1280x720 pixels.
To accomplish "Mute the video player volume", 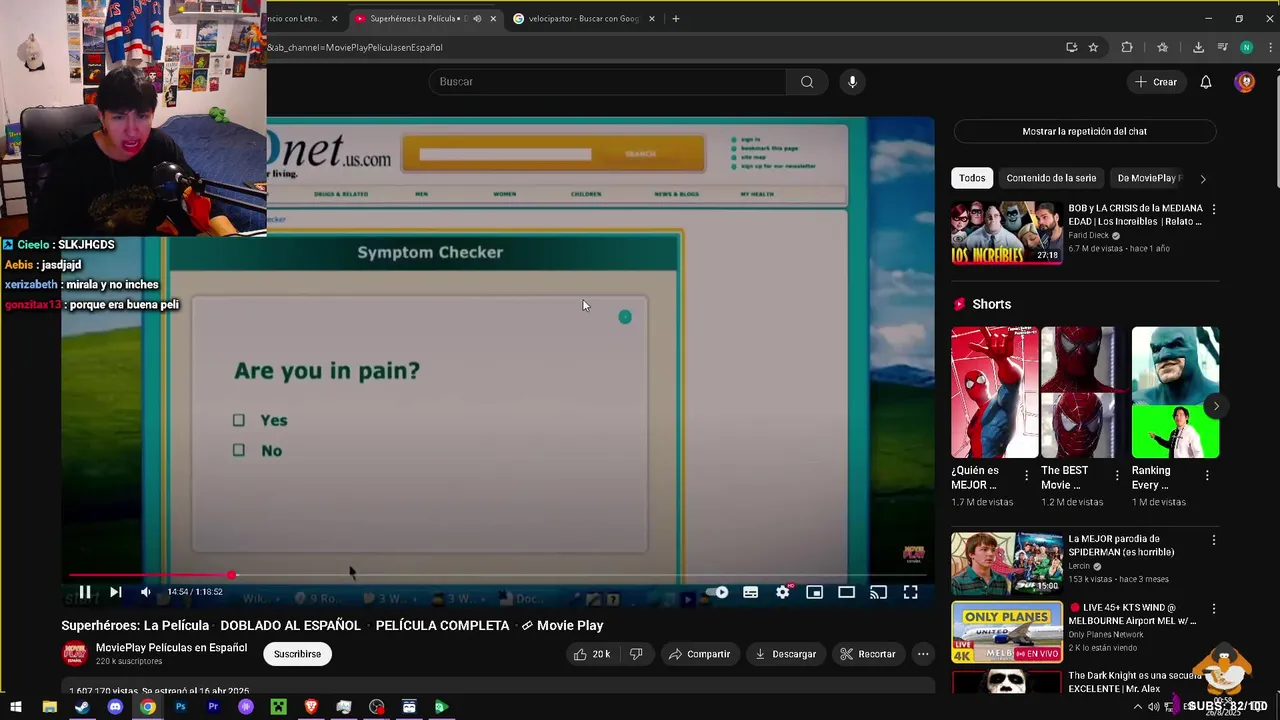I will pyautogui.click(x=146, y=592).
